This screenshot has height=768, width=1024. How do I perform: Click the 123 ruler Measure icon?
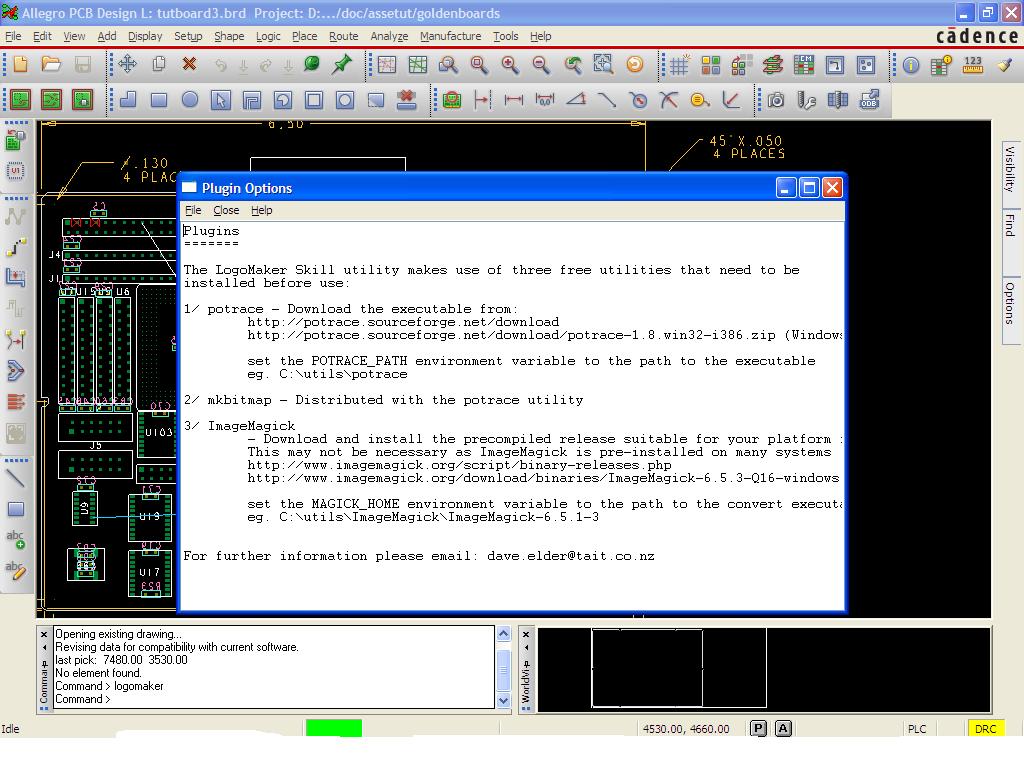[973, 65]
